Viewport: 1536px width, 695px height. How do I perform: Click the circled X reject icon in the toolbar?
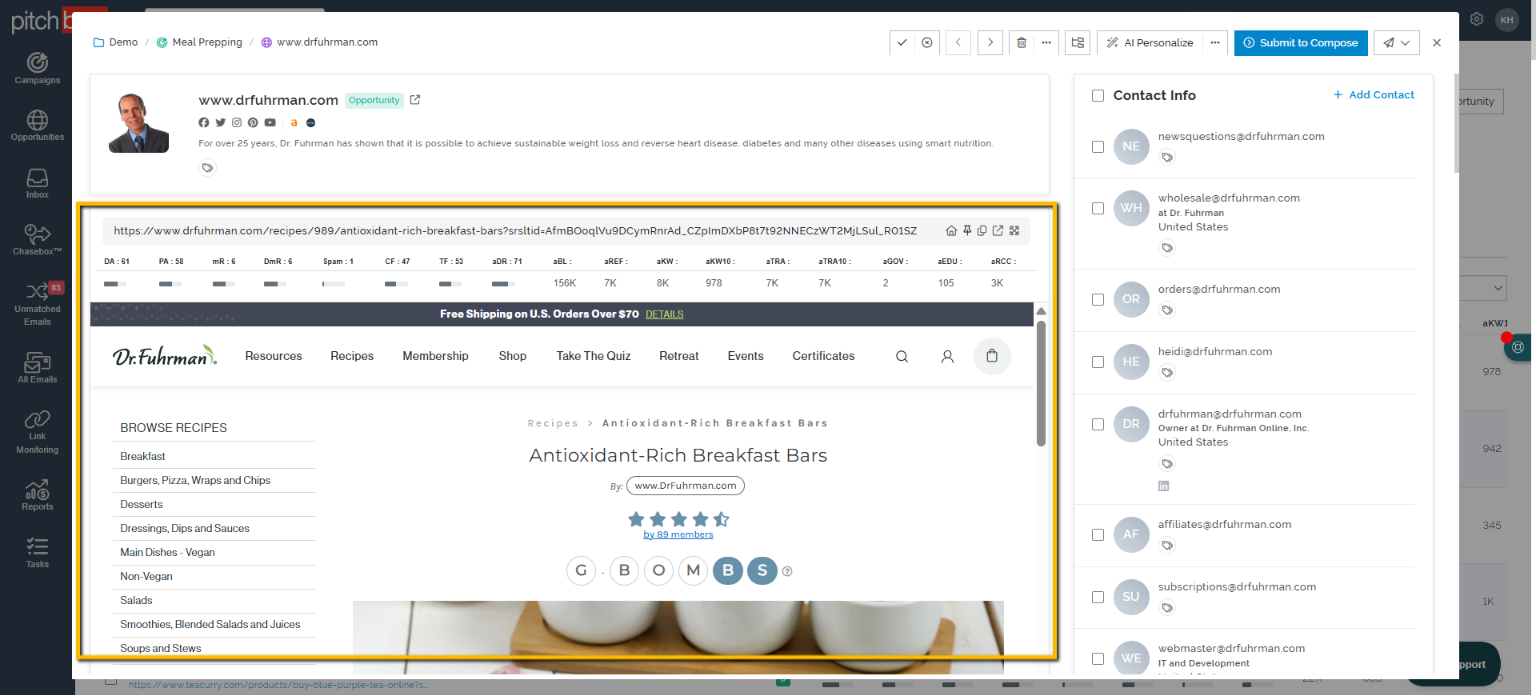click(x=927, y=43)
